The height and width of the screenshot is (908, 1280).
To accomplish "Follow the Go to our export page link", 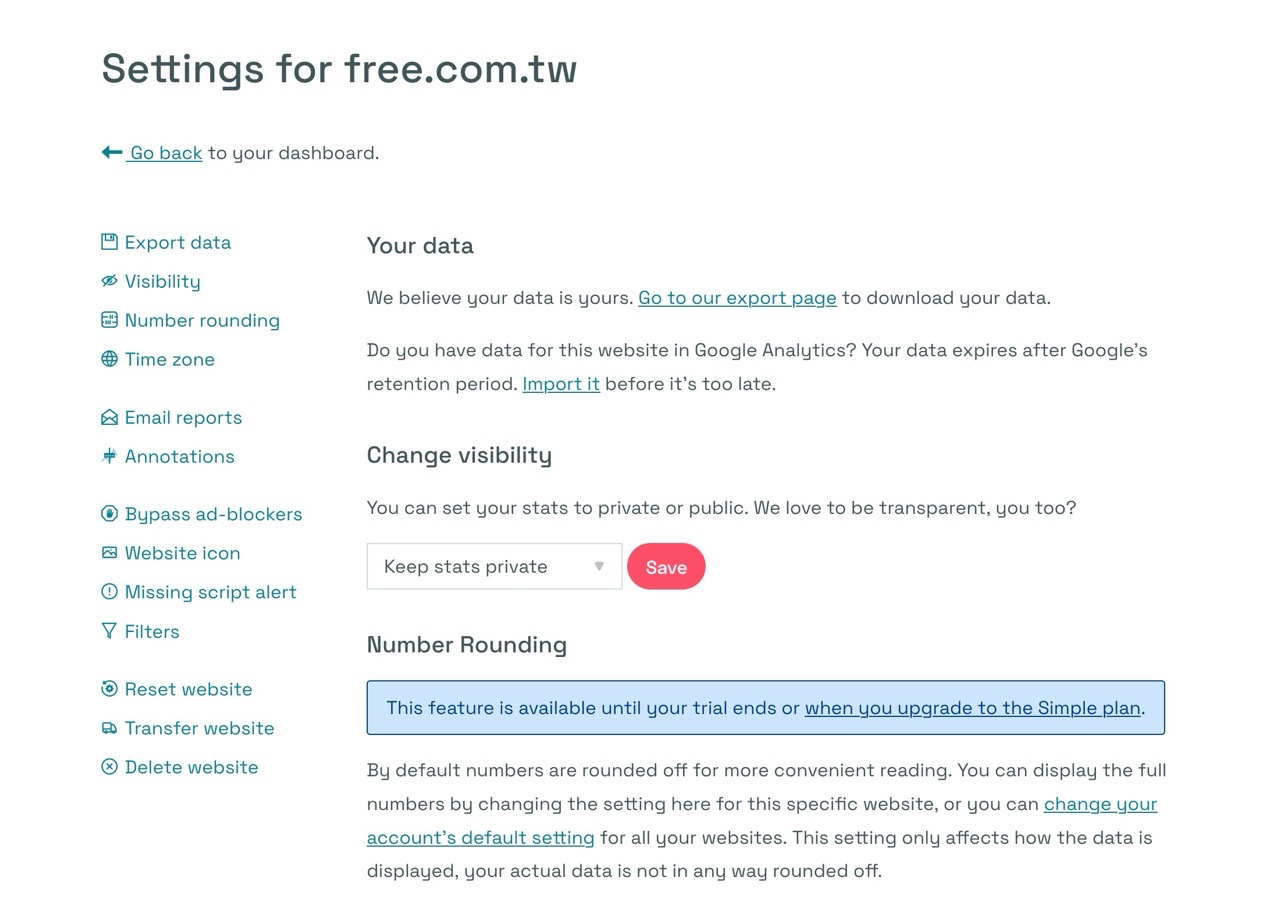I will pyautogui.click(x=737, y=298).
